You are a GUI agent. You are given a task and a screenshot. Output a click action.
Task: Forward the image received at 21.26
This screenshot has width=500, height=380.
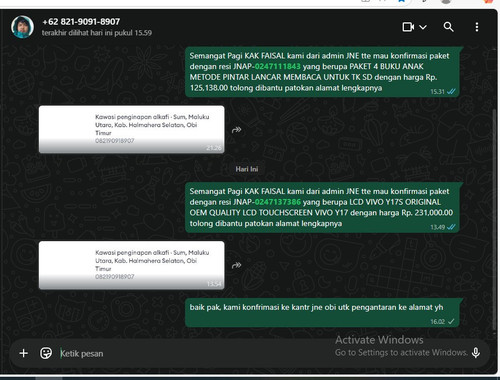[x=236, y=130]
